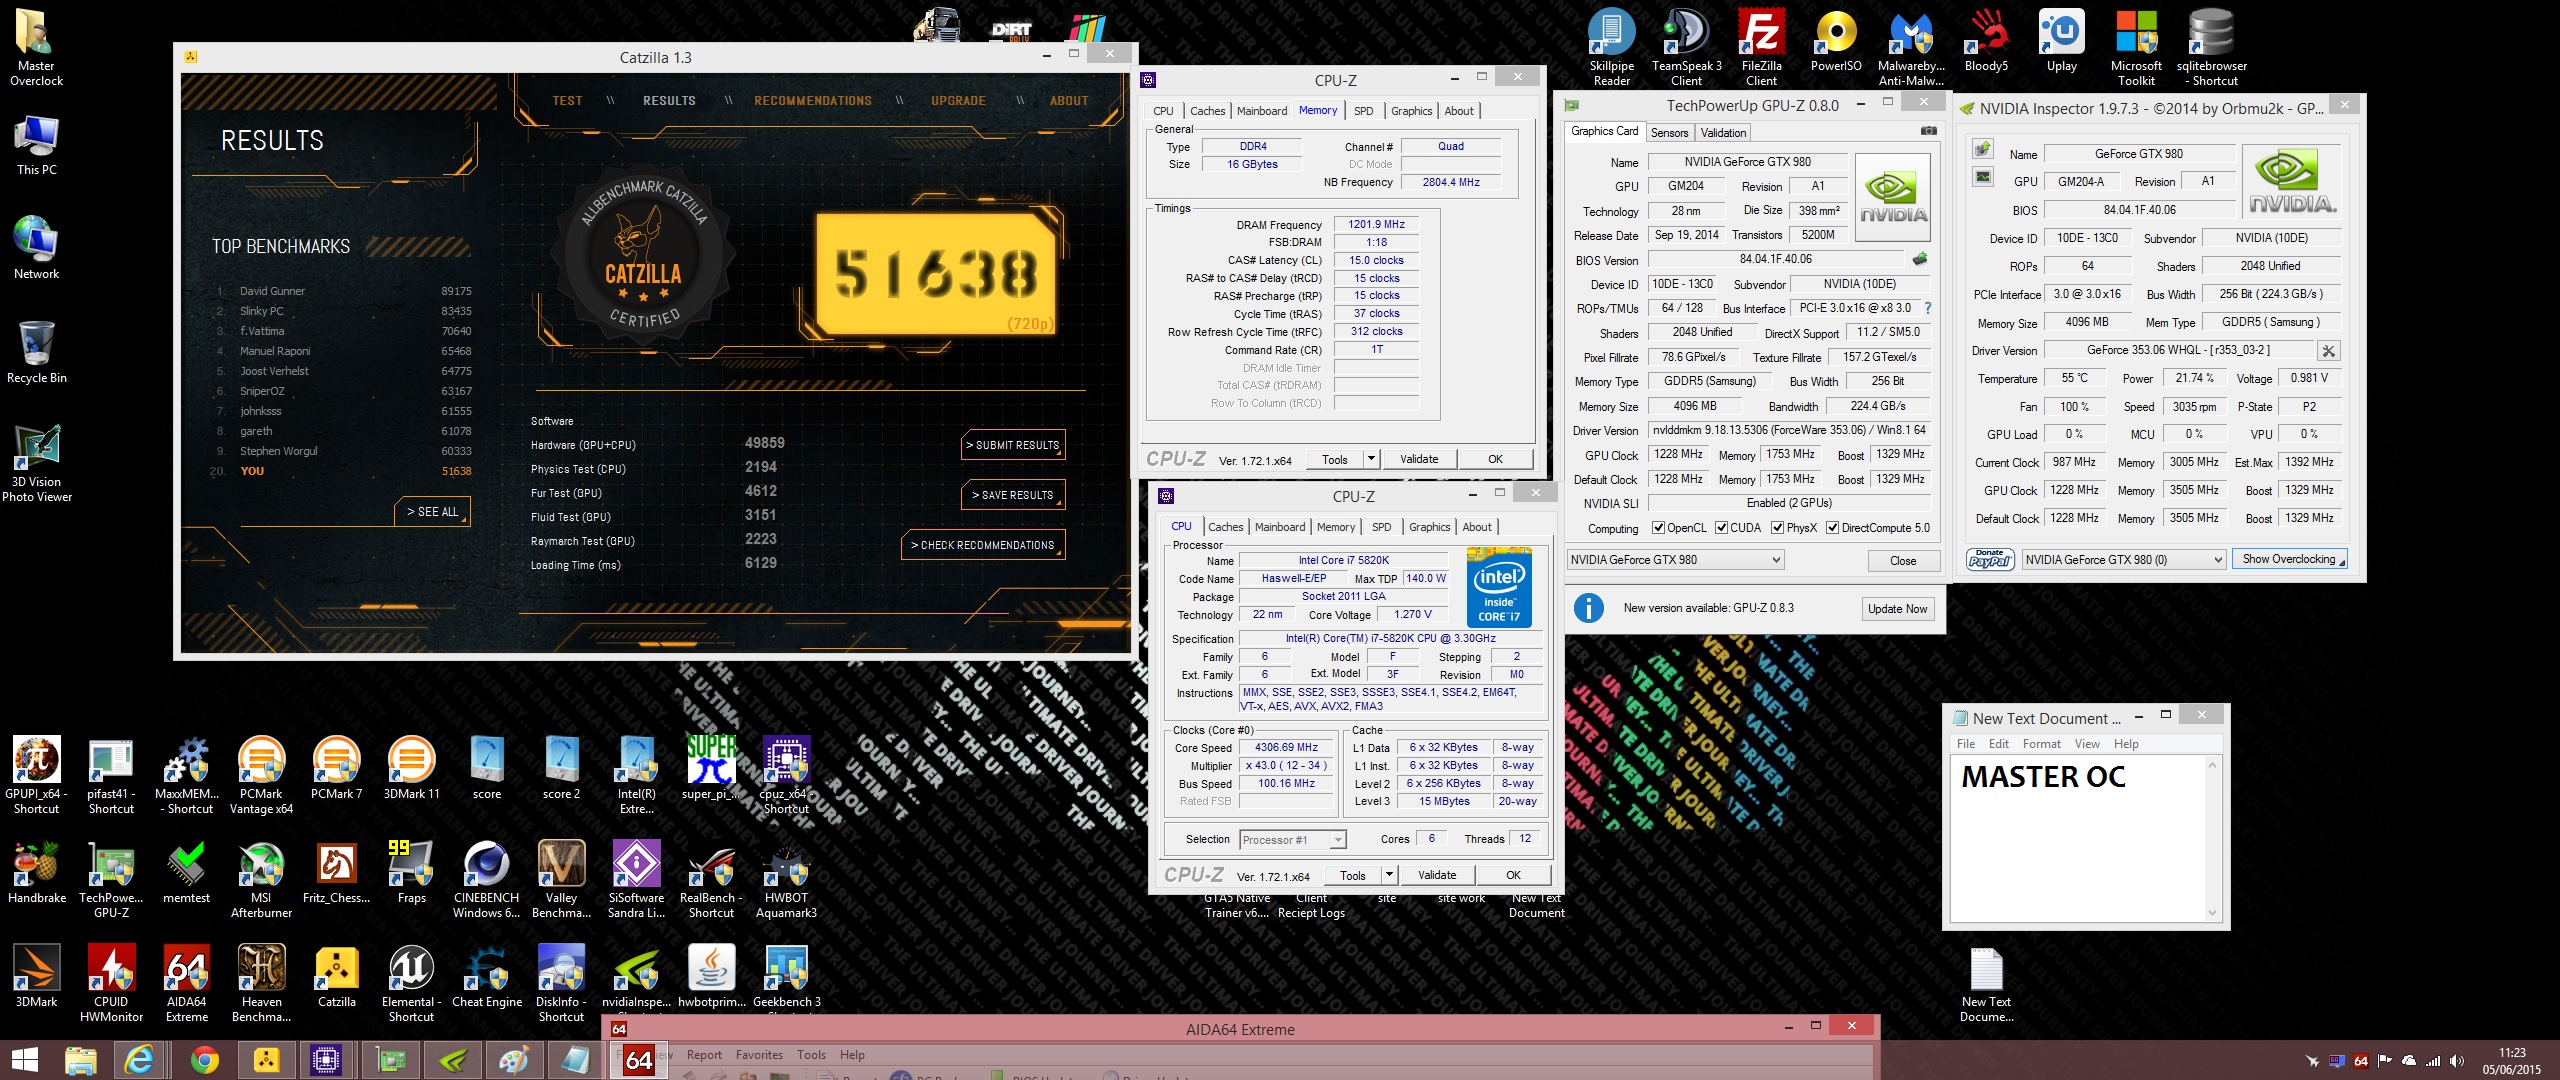This screenshot has height=1080, width=2560.
Task: Open GPU selection dropdown in GPU-Z
Action: click(x=1675, y=560)
